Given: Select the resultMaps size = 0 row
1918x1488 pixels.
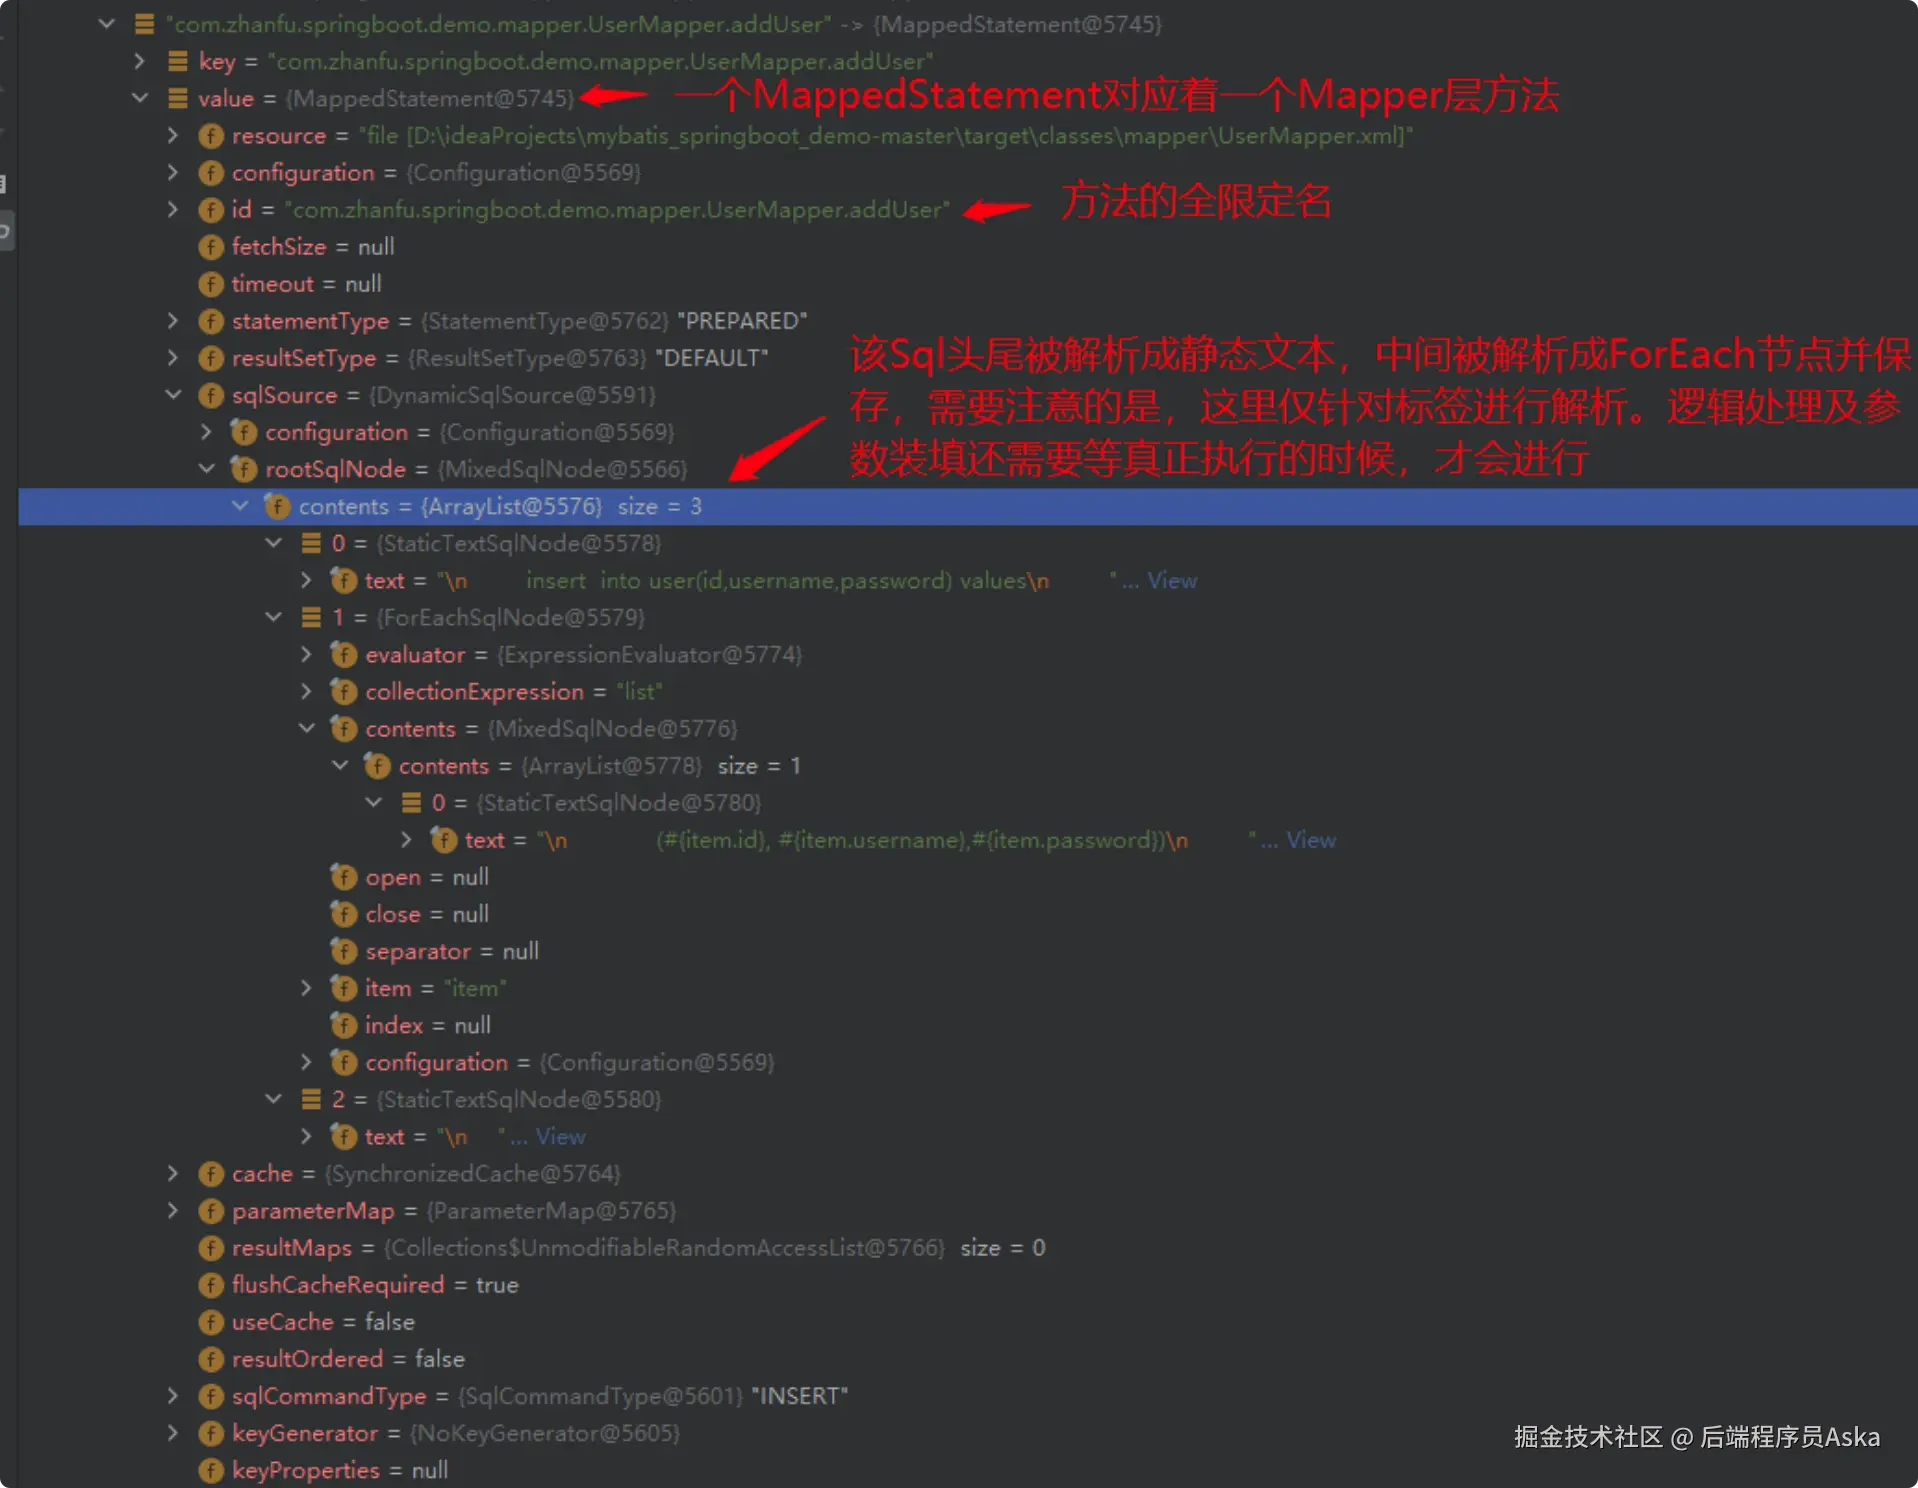Looking at the screenshot, I should (967, 1248).
